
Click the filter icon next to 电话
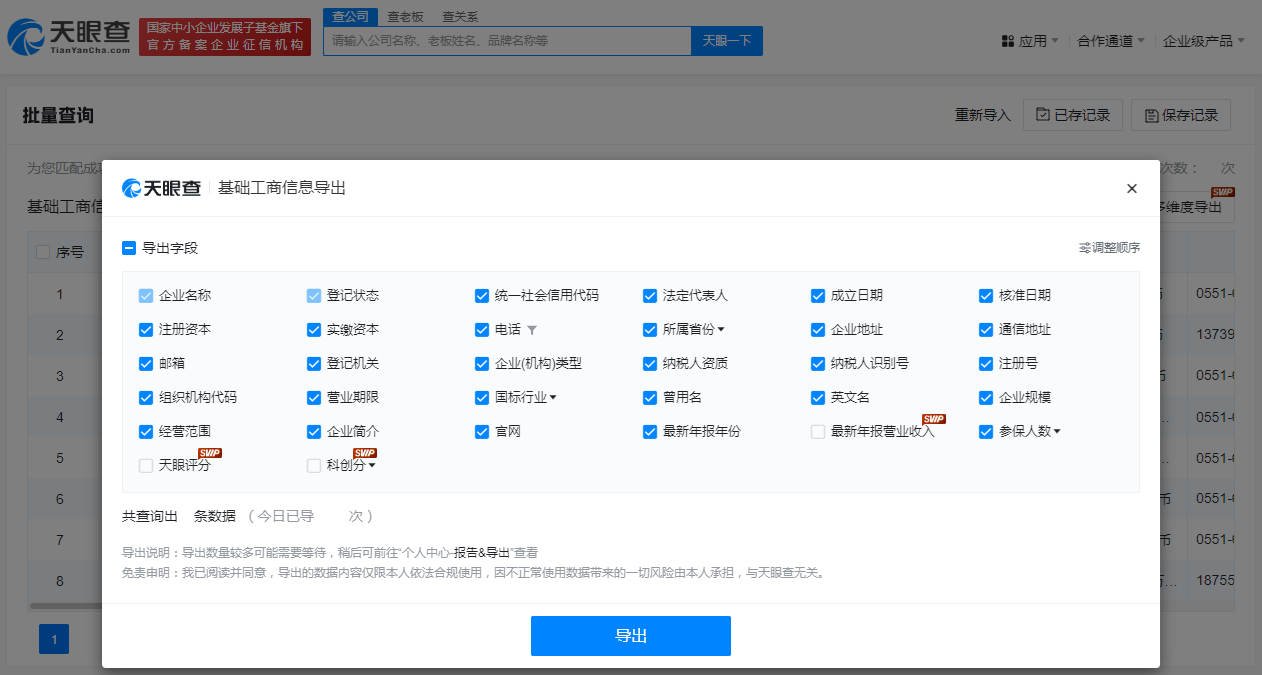tap(532, 330)
